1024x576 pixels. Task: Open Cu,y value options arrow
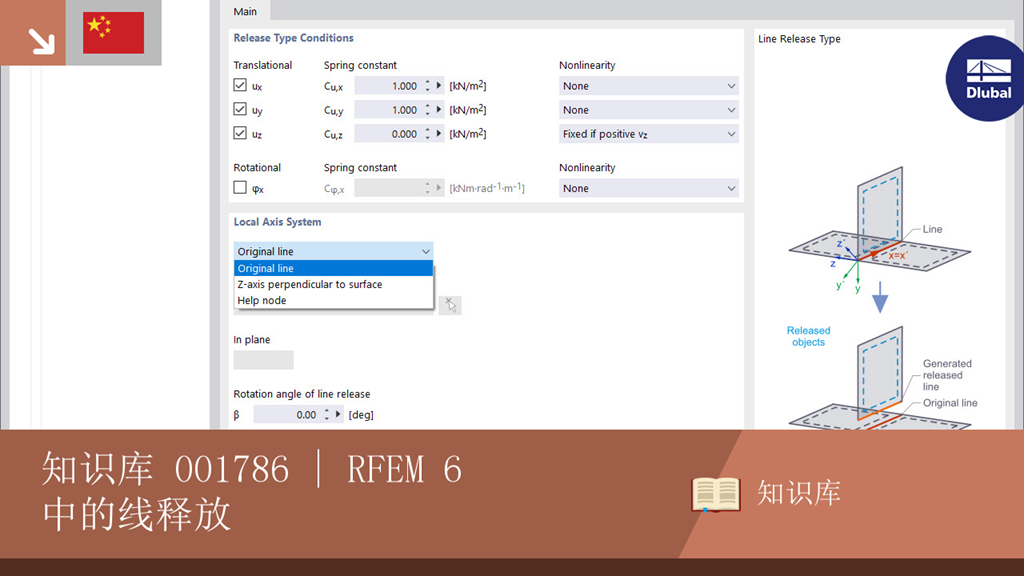(x=439, y=110)
